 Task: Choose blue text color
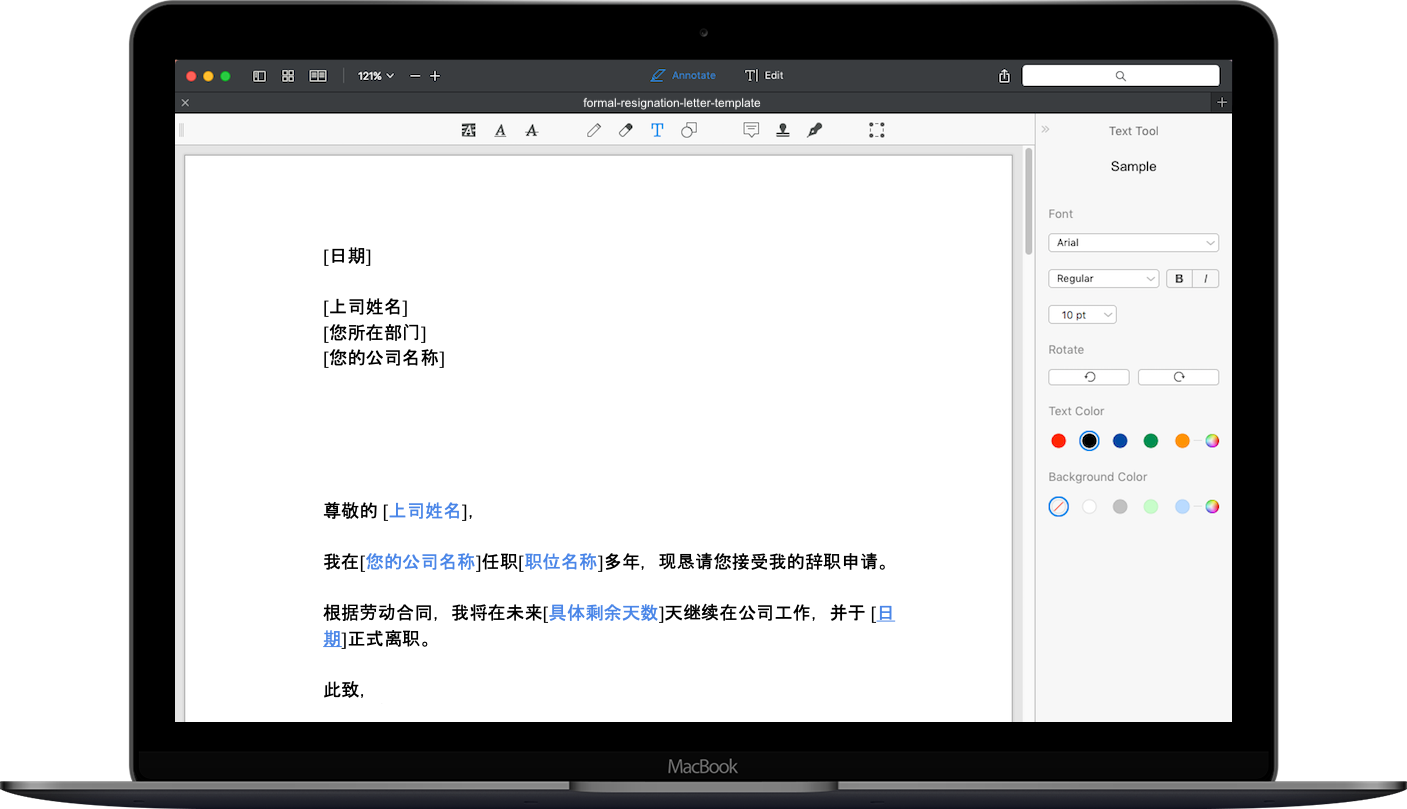pos(1120,441)
